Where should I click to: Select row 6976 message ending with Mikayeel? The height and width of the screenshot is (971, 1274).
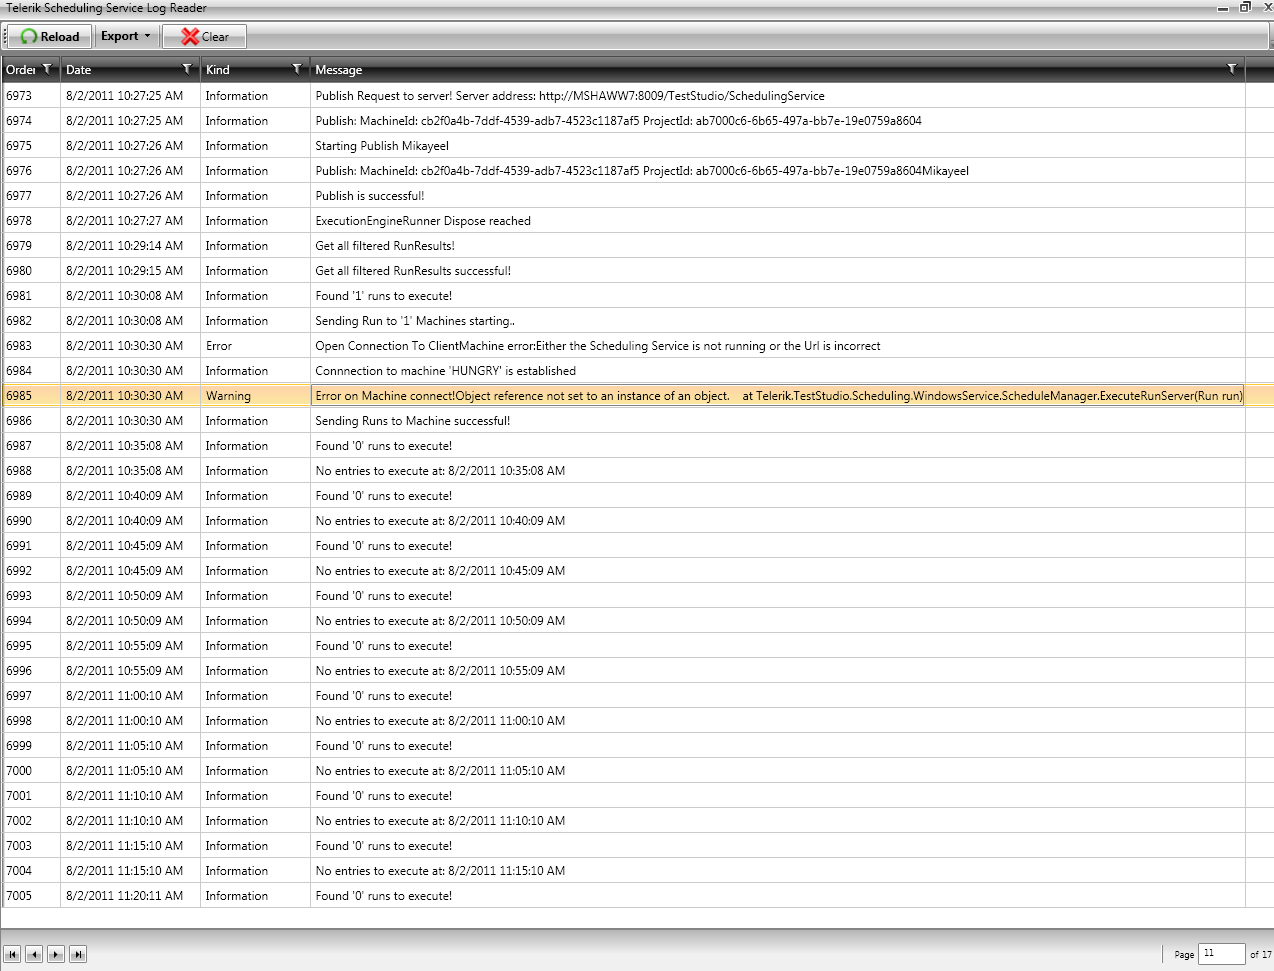point(642,171)
